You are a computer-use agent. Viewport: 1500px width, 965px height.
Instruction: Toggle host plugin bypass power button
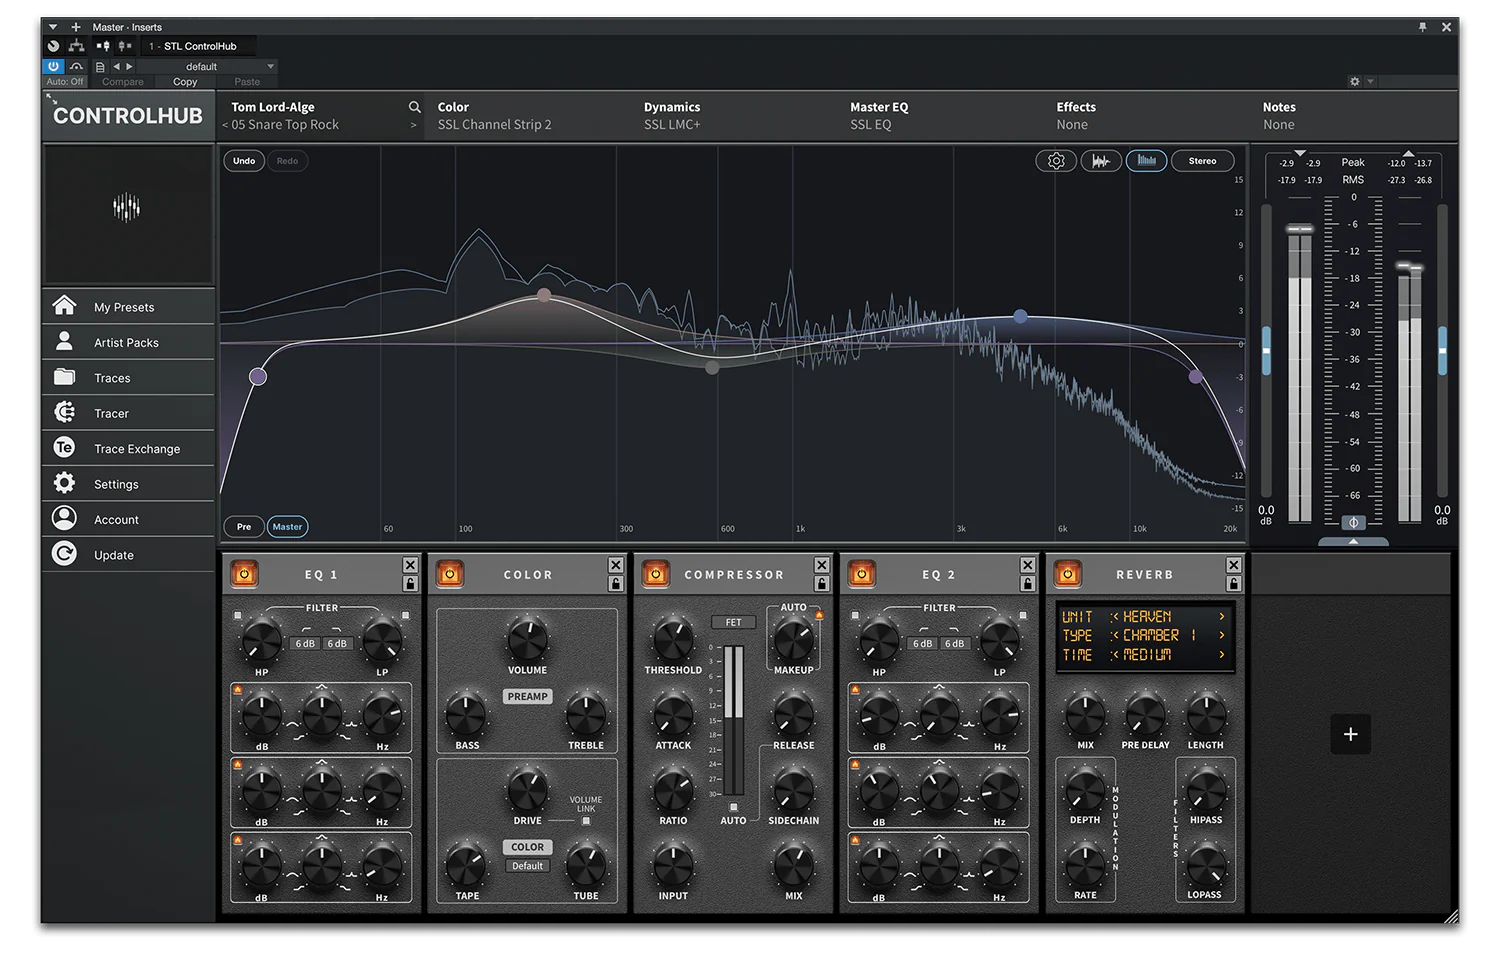pos(53,66)
